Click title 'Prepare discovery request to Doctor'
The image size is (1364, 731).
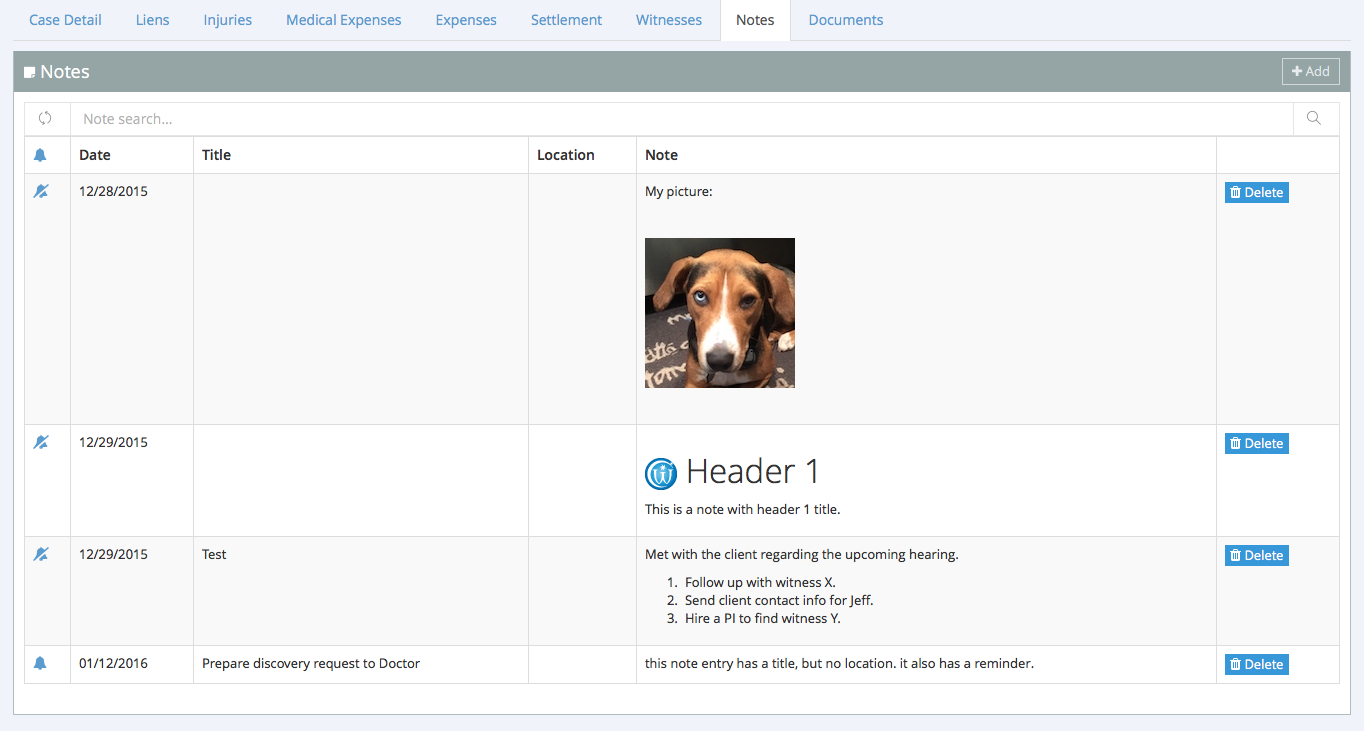pyautogui.click(x=311, y=663)
